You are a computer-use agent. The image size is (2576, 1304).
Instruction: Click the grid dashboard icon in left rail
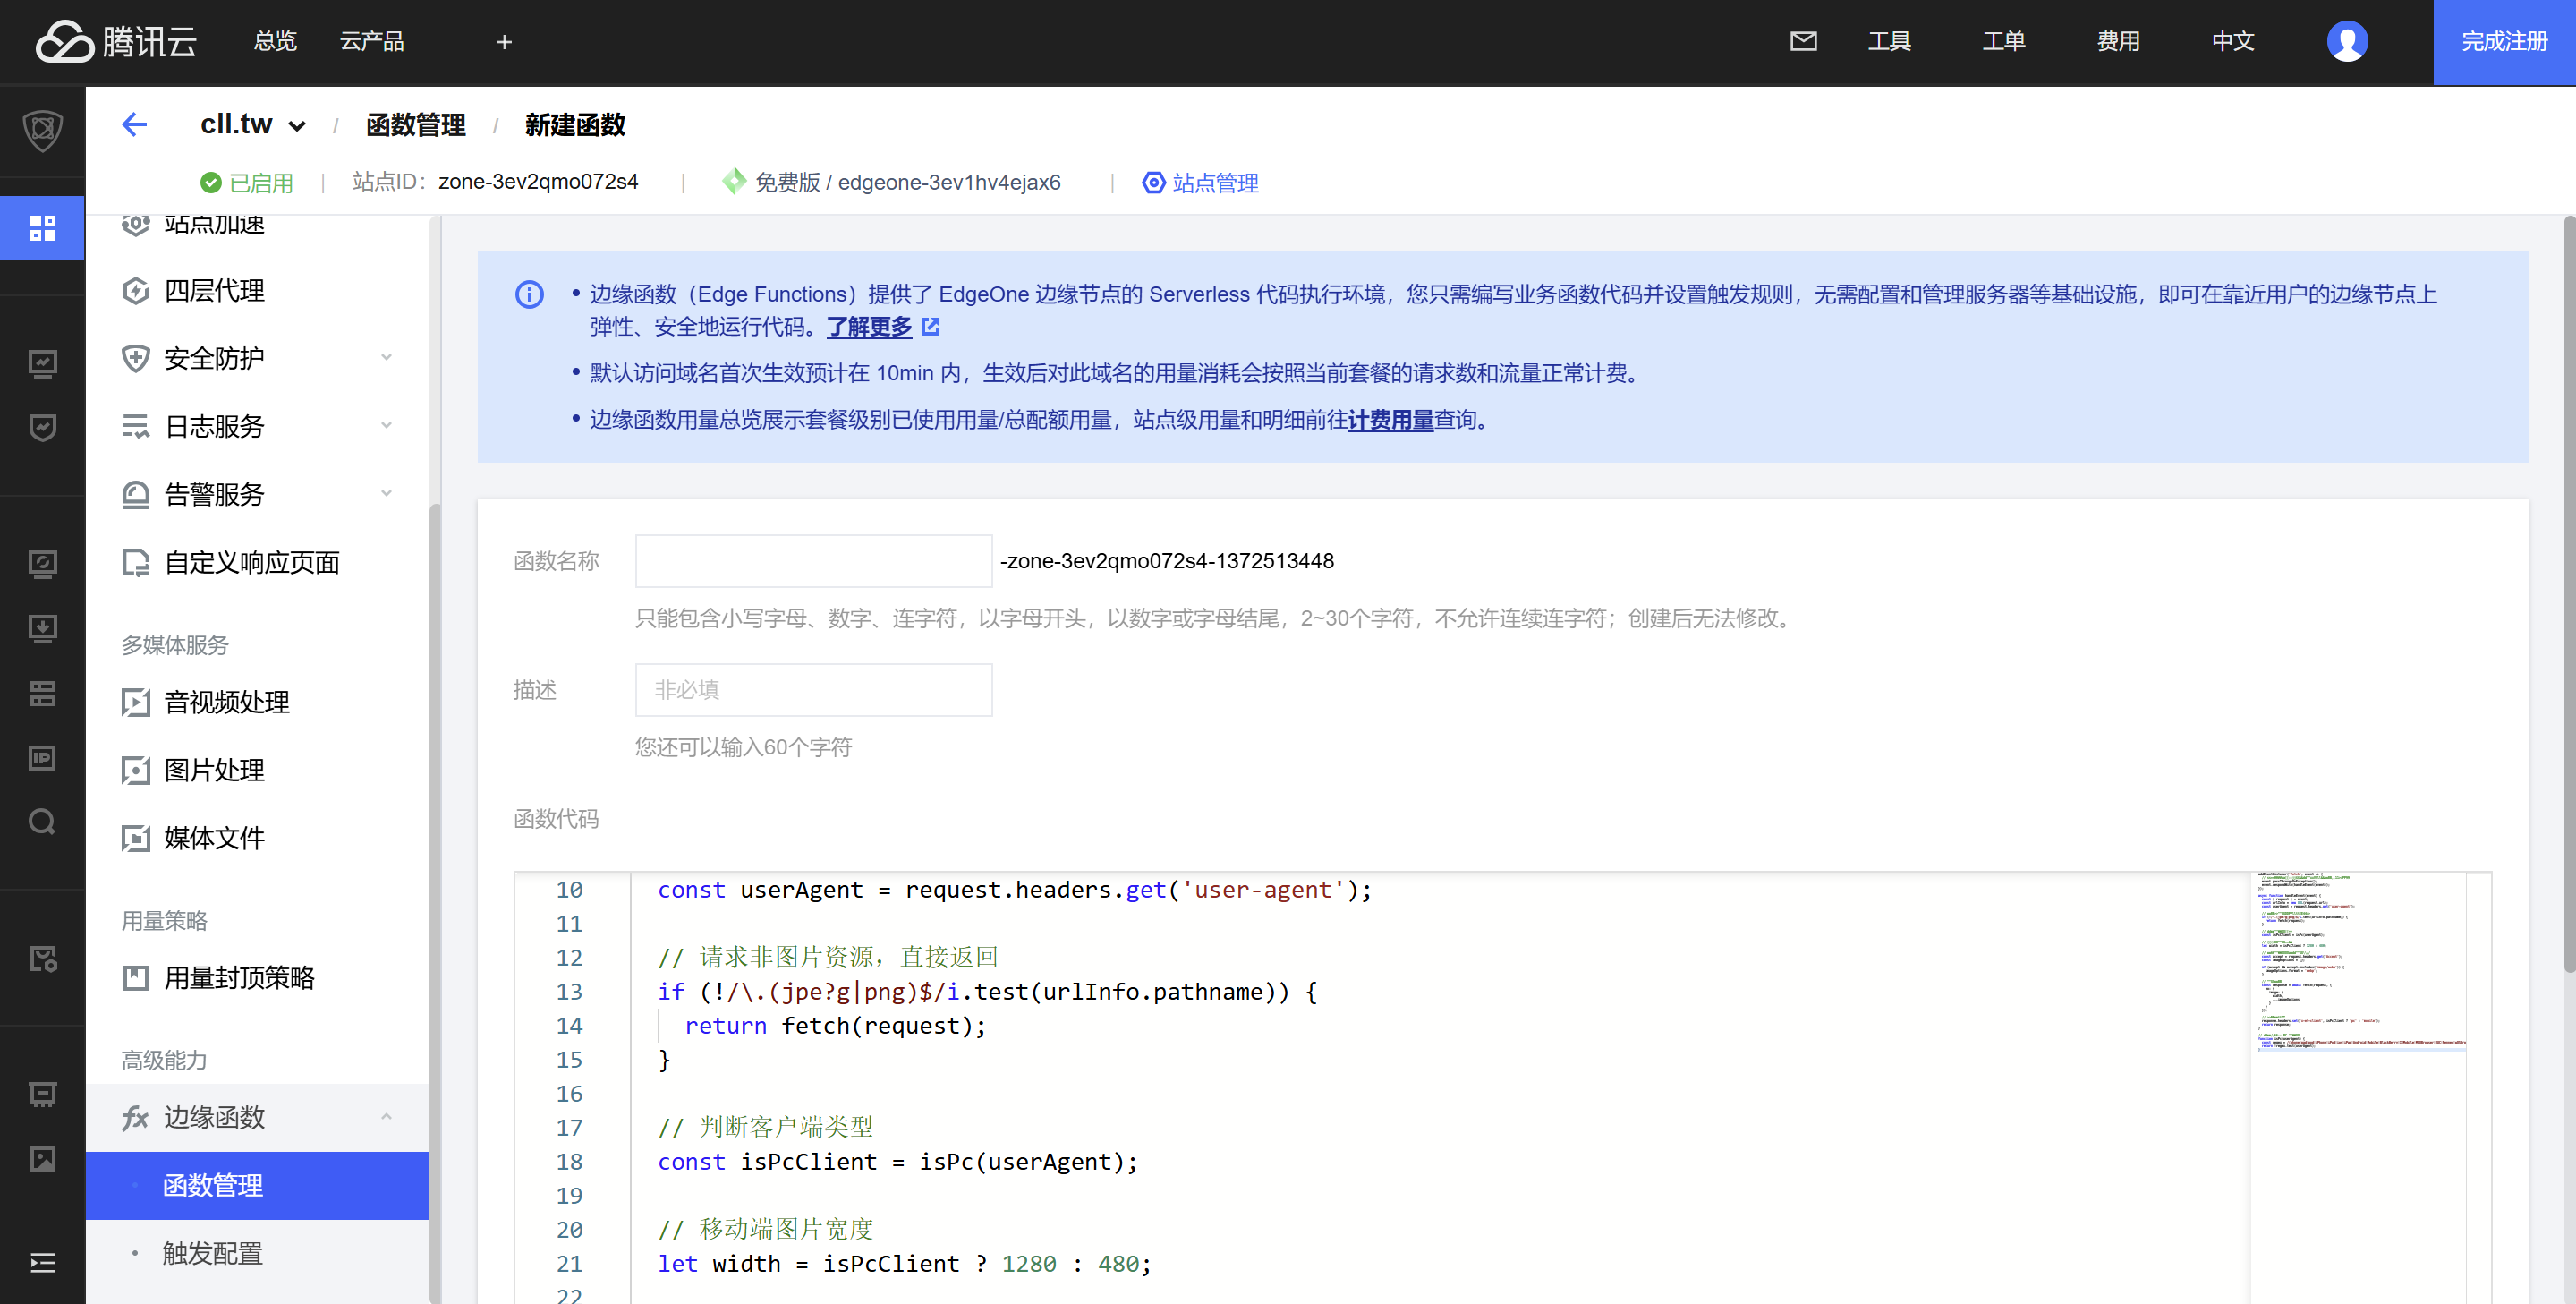[42, 227]
